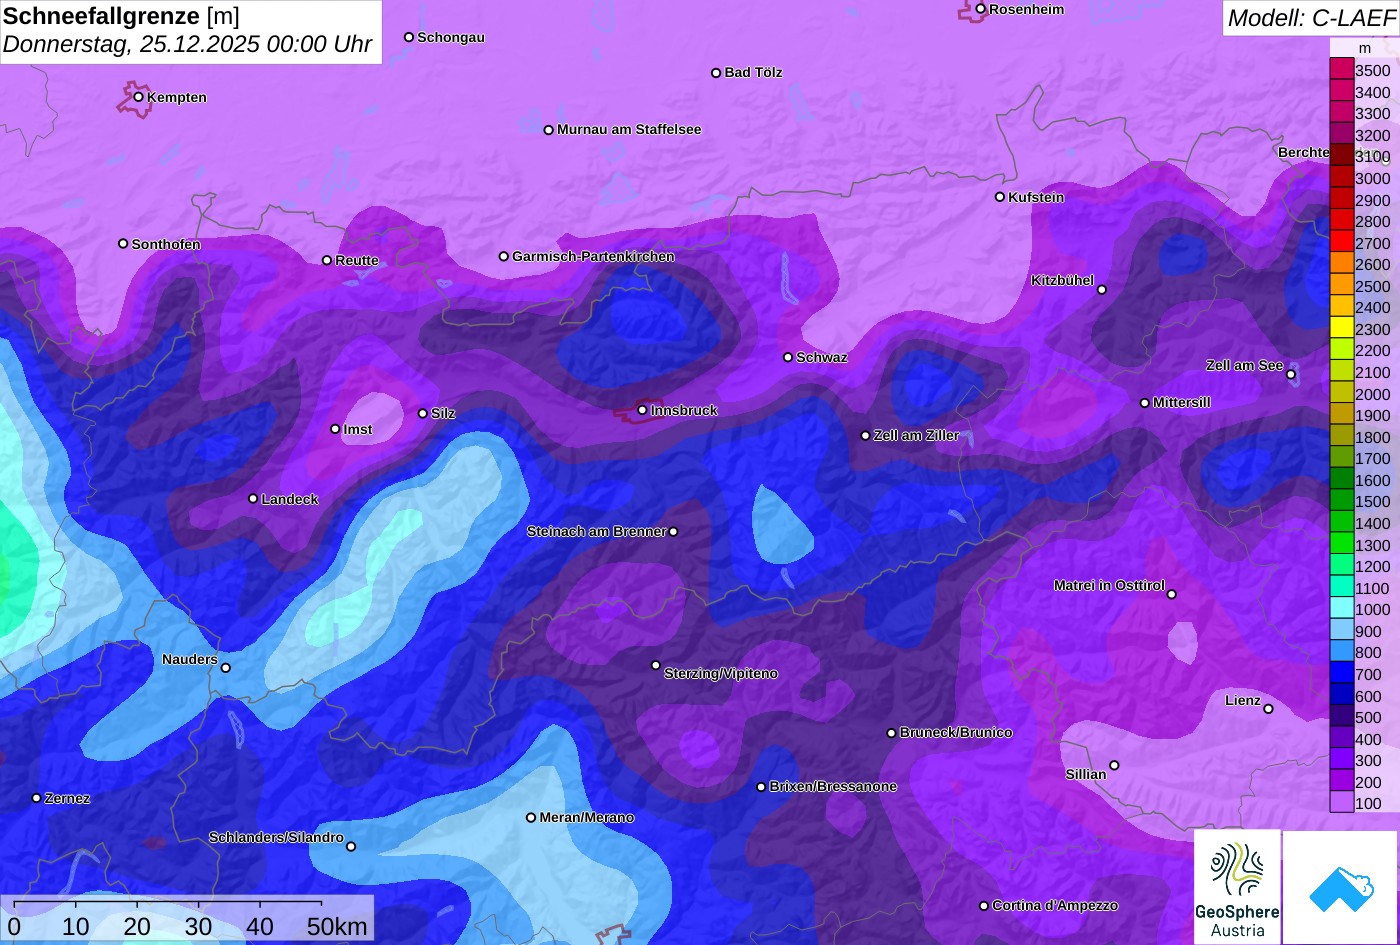Click the Matrei in Osttirol marker
1400x945 pixels.
(x=1172, y=594)
